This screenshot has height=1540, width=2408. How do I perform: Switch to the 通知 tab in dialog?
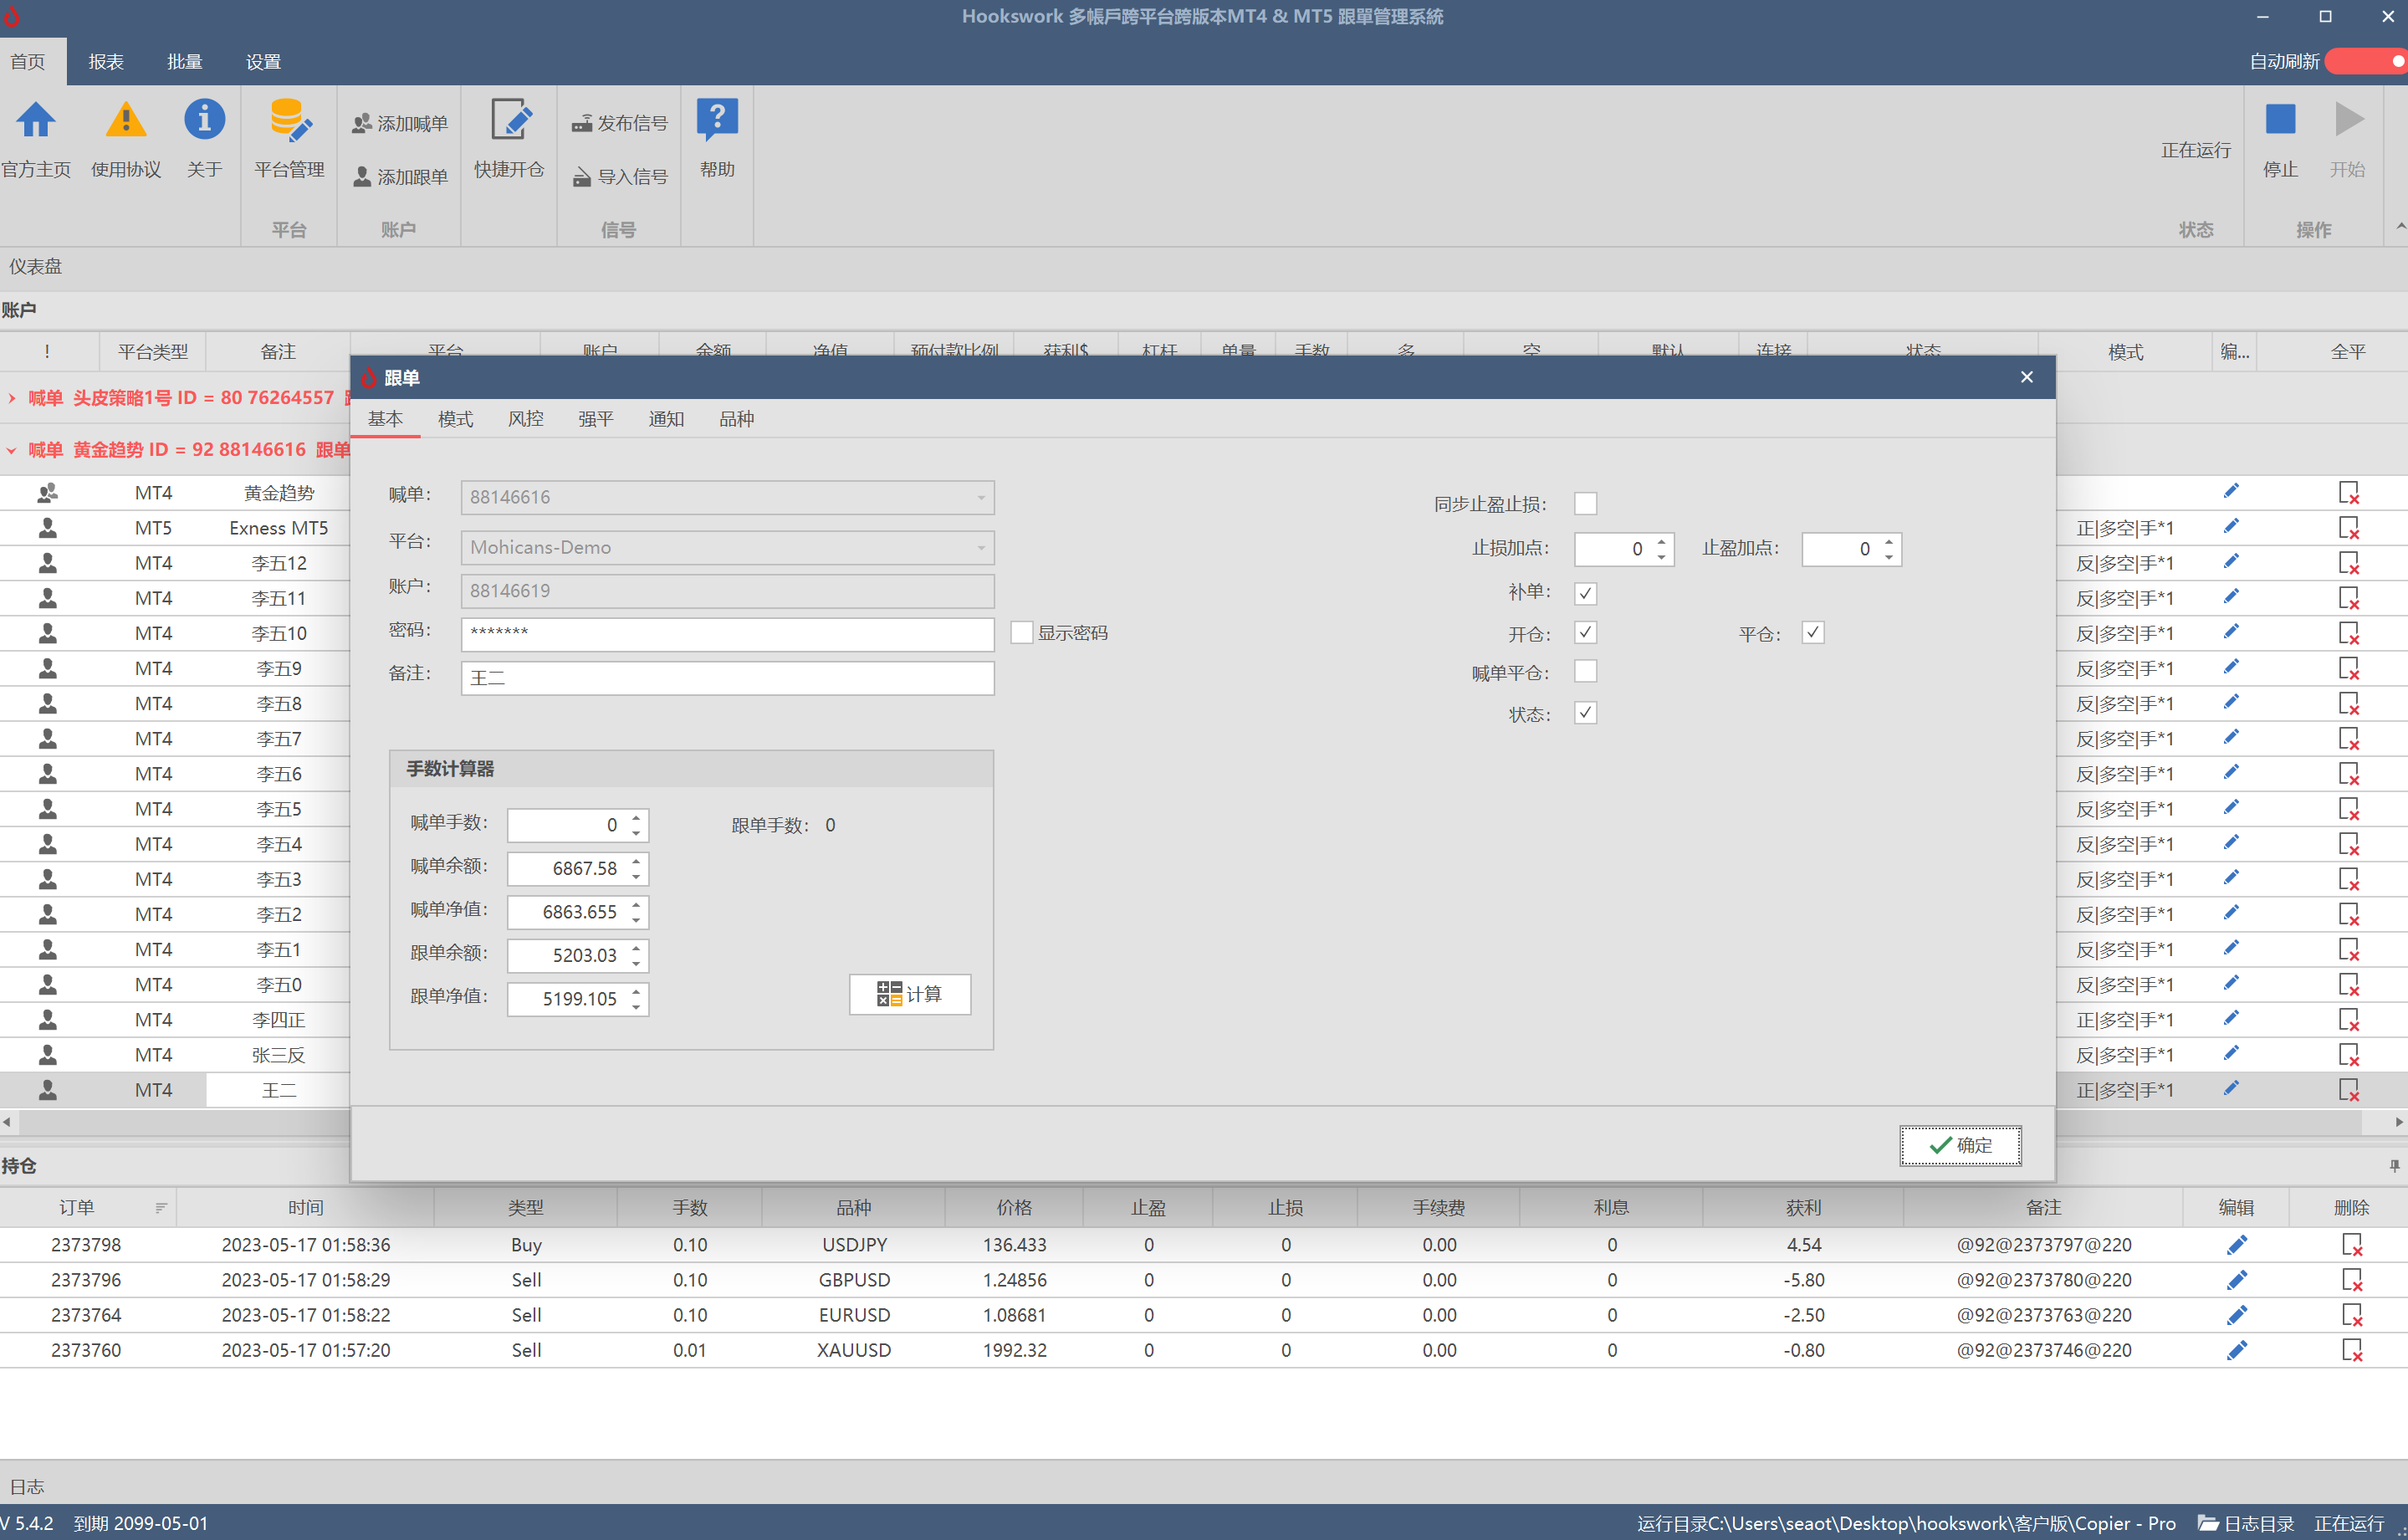coord(665,419)
